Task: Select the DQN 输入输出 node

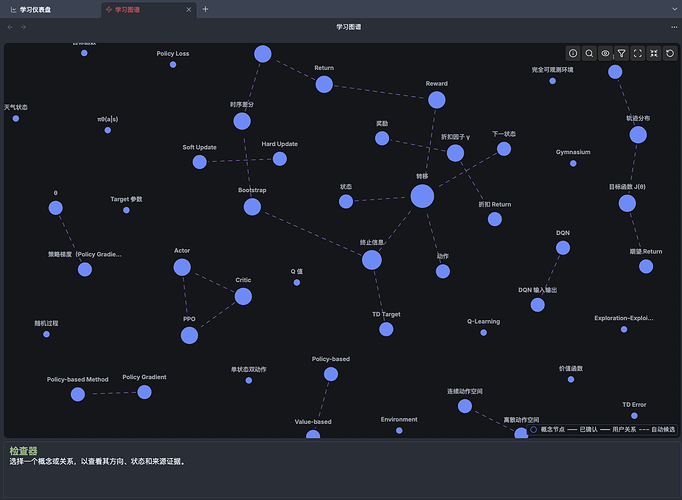Action: [538, 305]
